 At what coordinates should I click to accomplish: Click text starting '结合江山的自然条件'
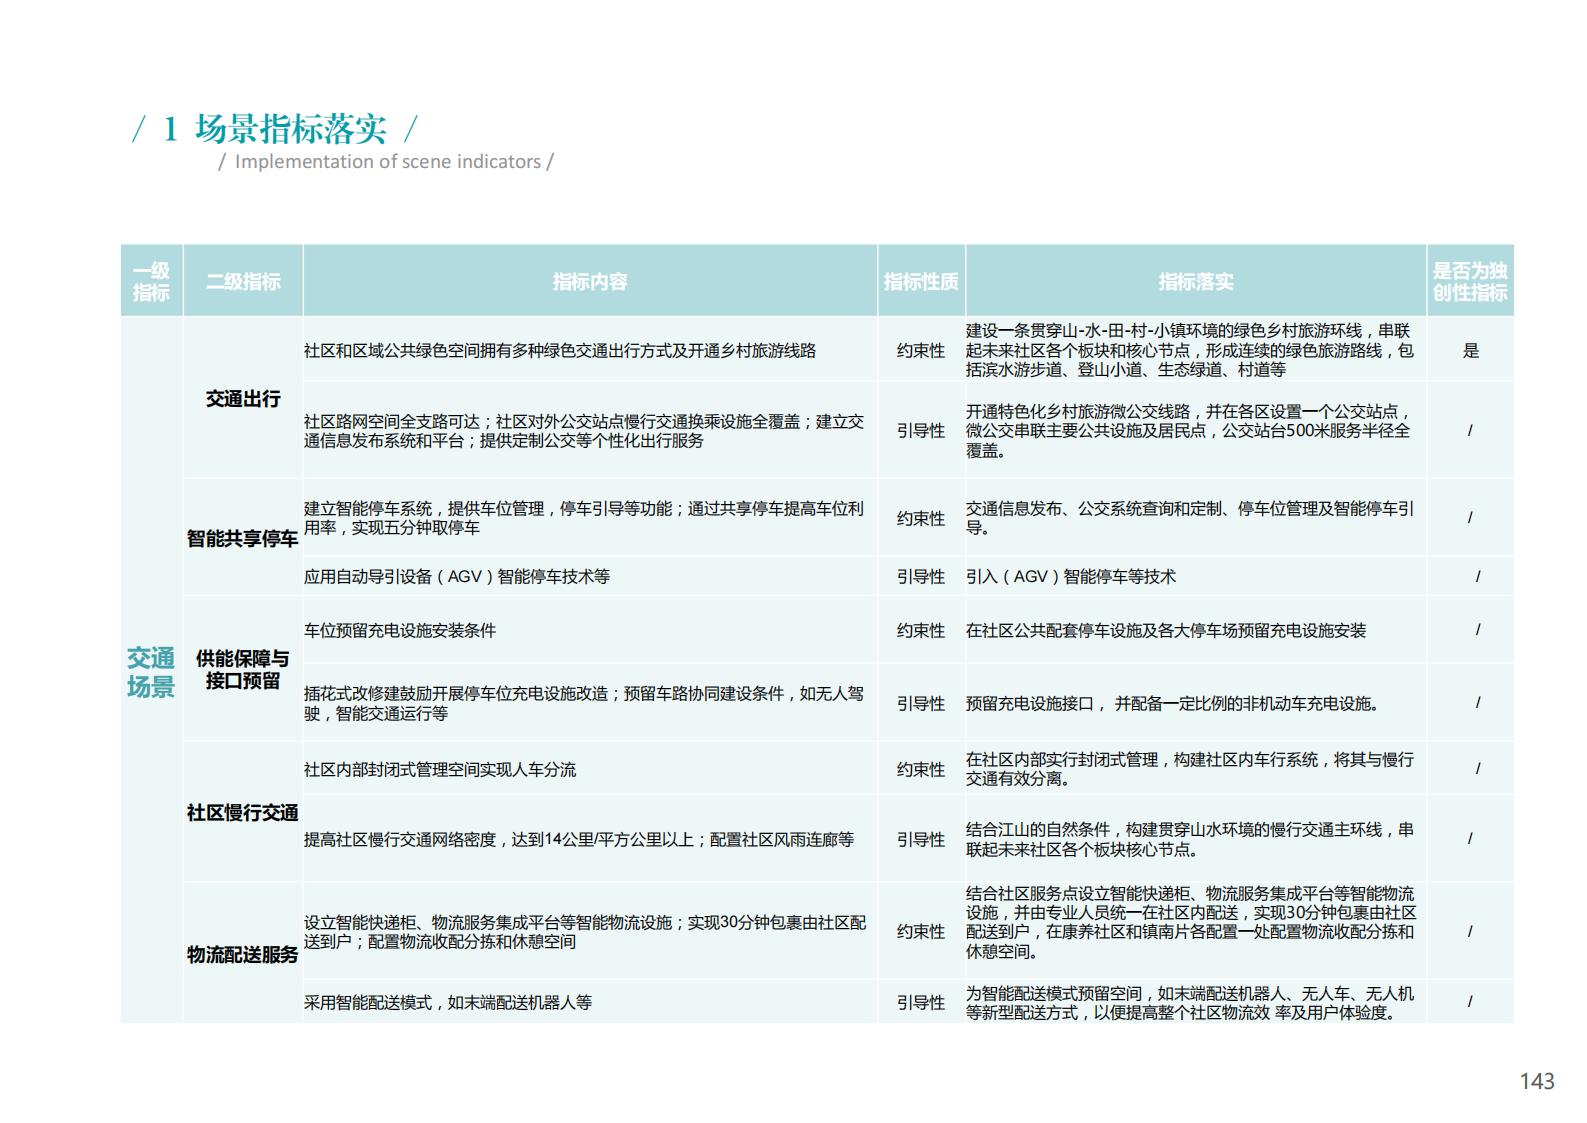[x=1190, y=840]
